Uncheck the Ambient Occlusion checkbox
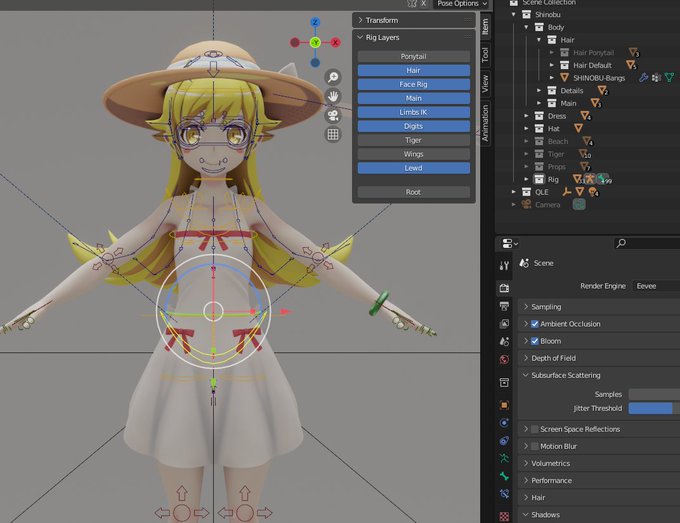This screenshot has width=680, height=523. [x=535, y=324]
